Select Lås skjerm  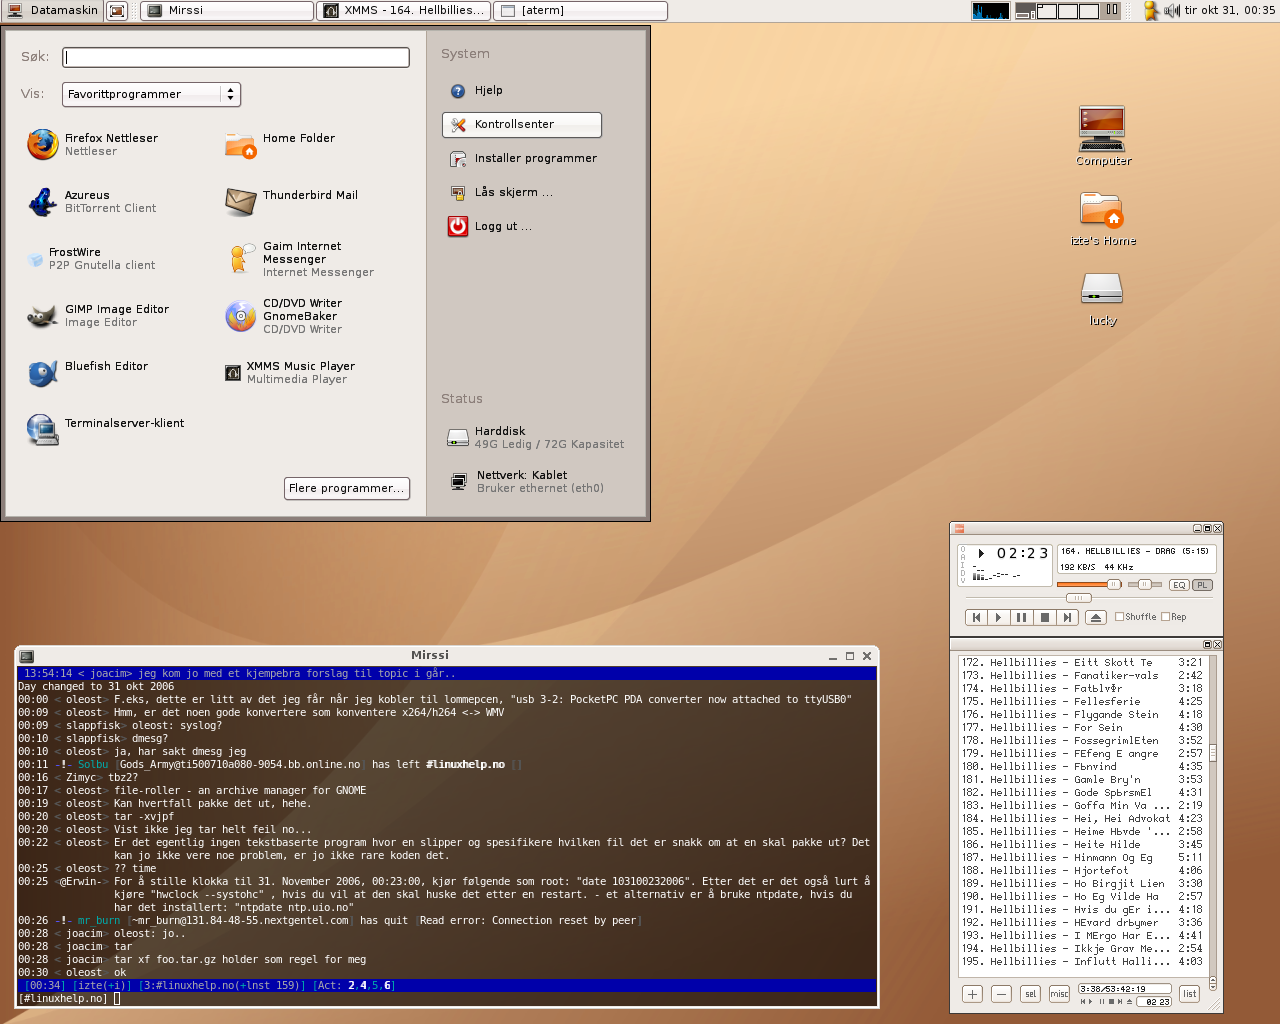[x=501, y=192]
